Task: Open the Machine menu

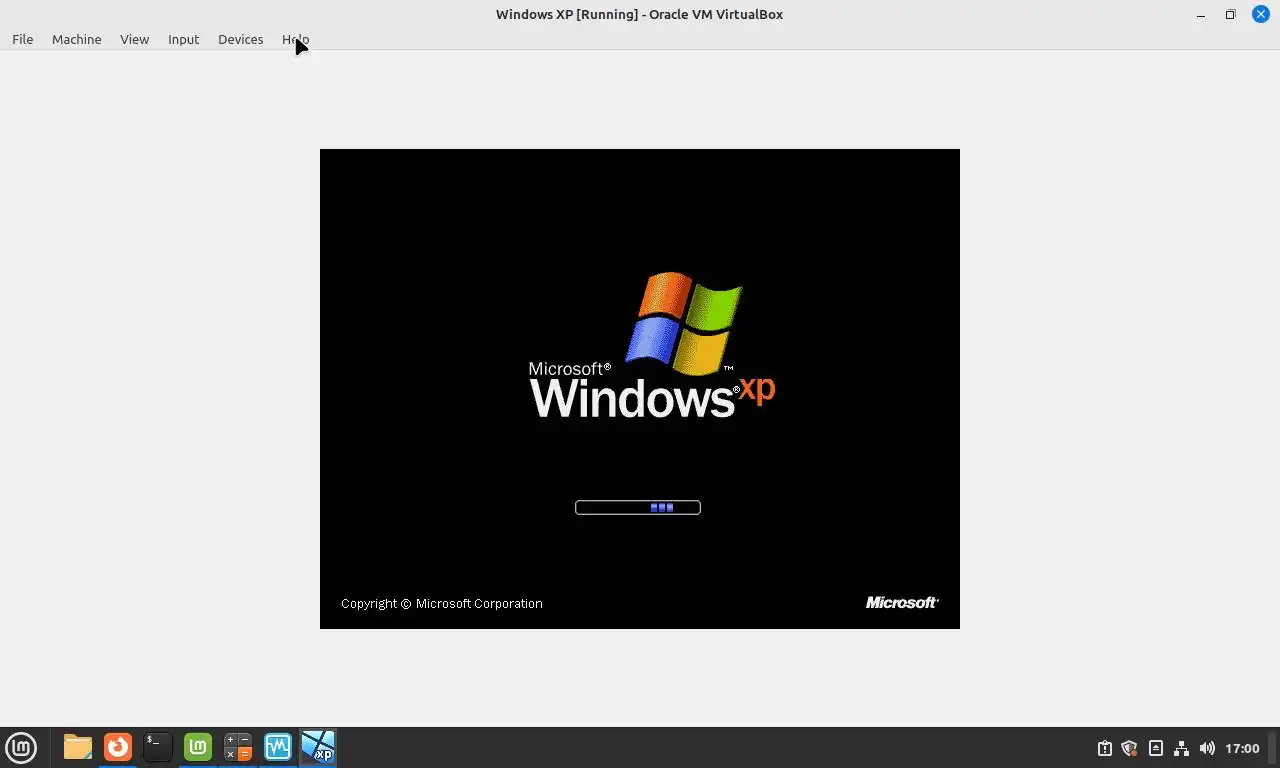Action: coord(76,39)
